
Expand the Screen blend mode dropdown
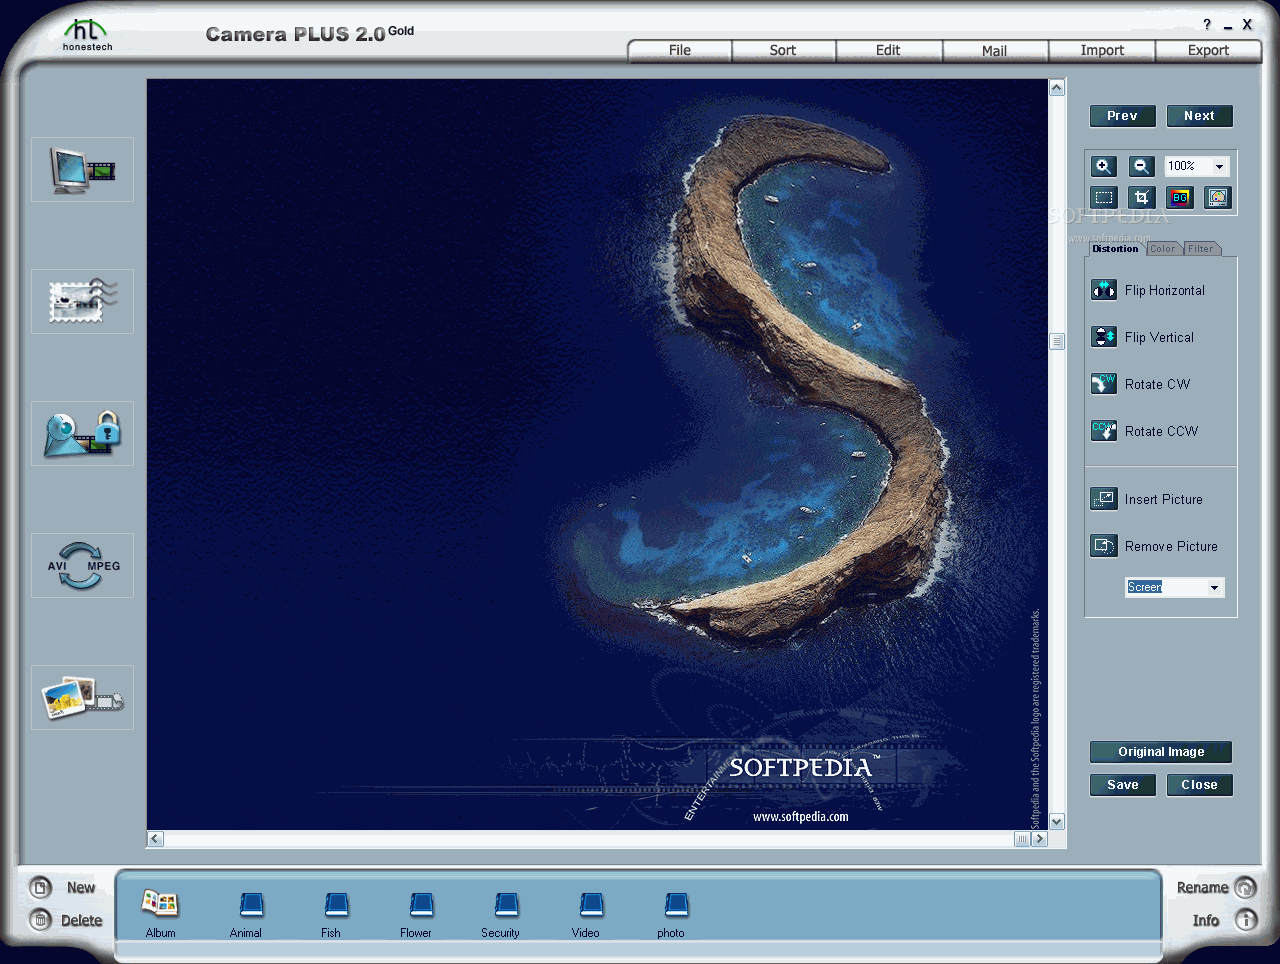coord(1214,587)
